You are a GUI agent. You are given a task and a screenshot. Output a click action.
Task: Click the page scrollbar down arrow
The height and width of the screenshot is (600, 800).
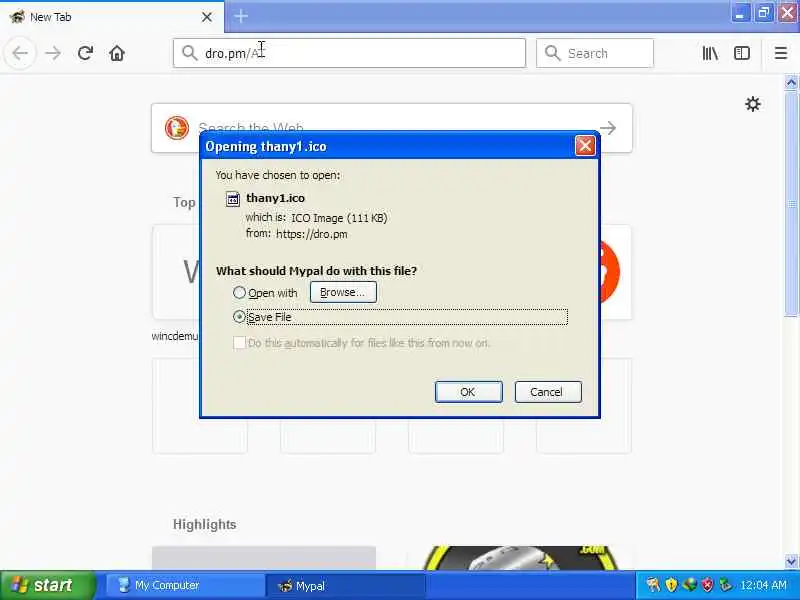(x=791, y=561)
